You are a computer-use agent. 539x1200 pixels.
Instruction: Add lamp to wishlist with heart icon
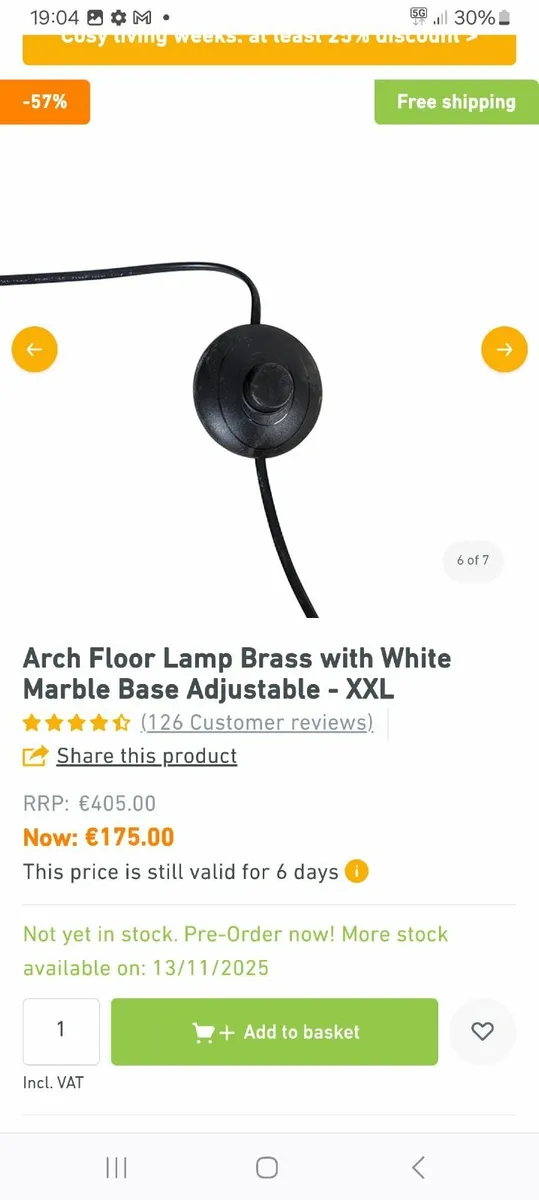482,1031
